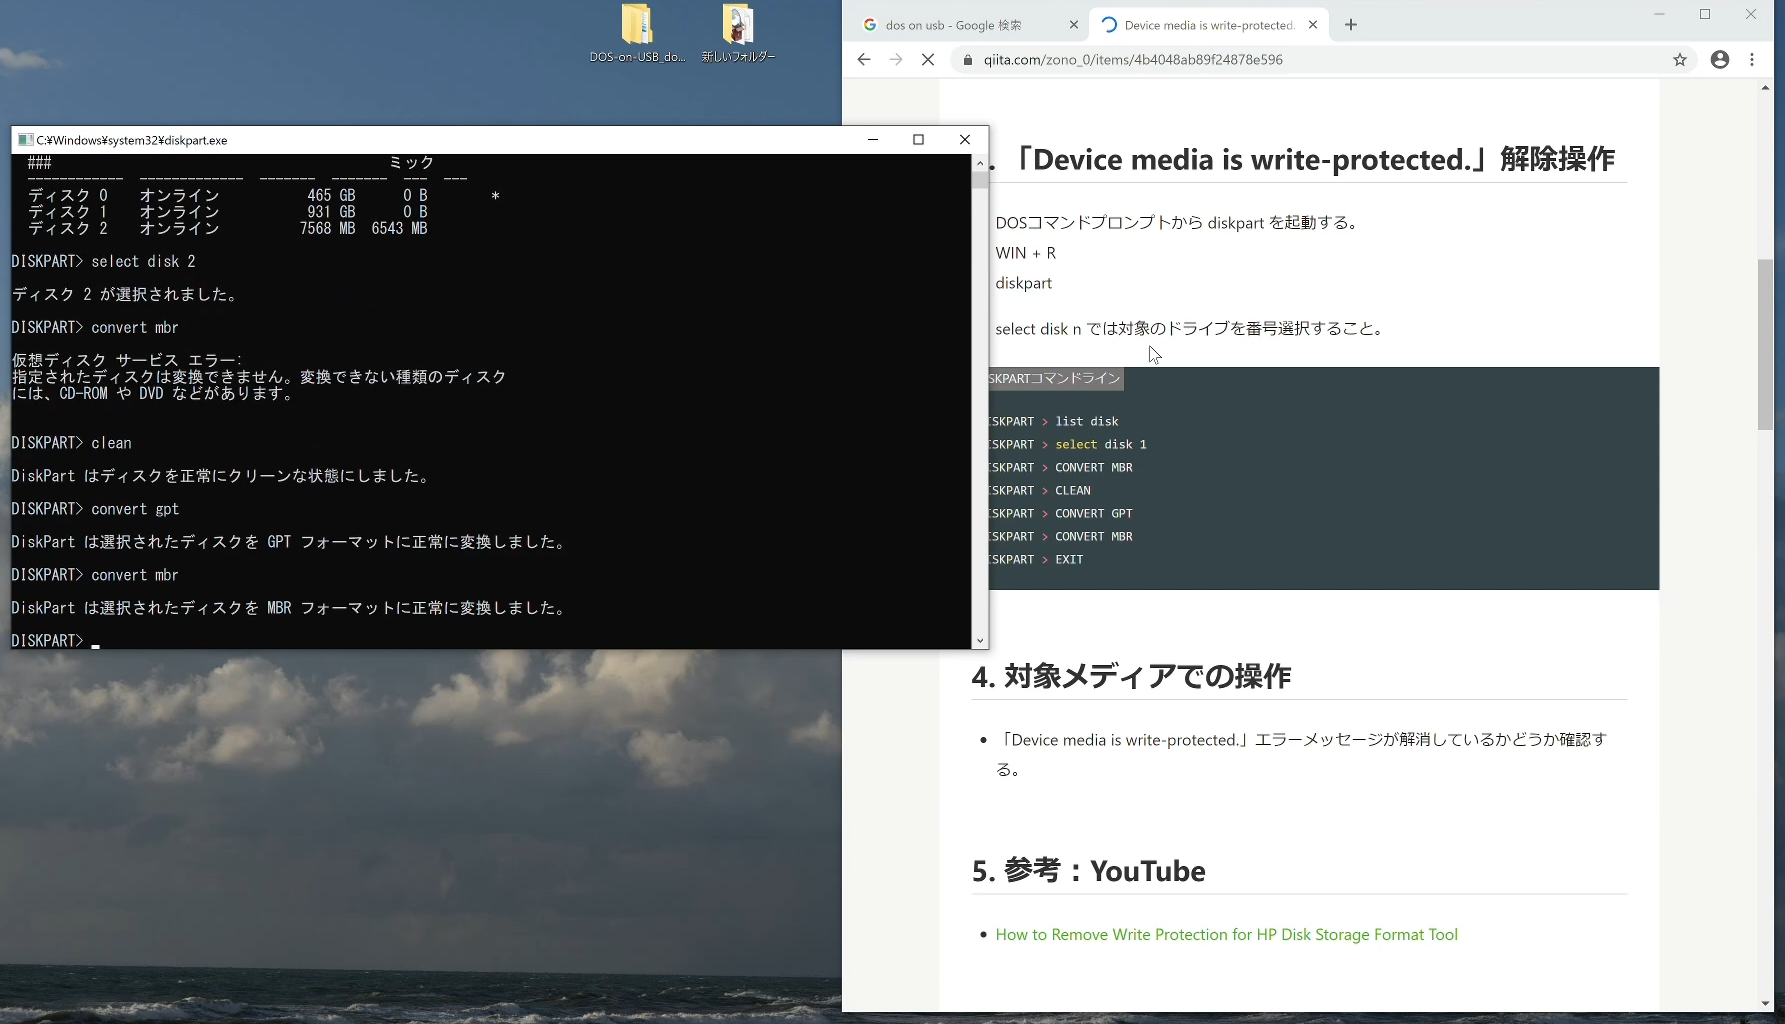Open a new Chrome tab
The width and height of the screenshot is (1785, 1024).
[1351, 25]
